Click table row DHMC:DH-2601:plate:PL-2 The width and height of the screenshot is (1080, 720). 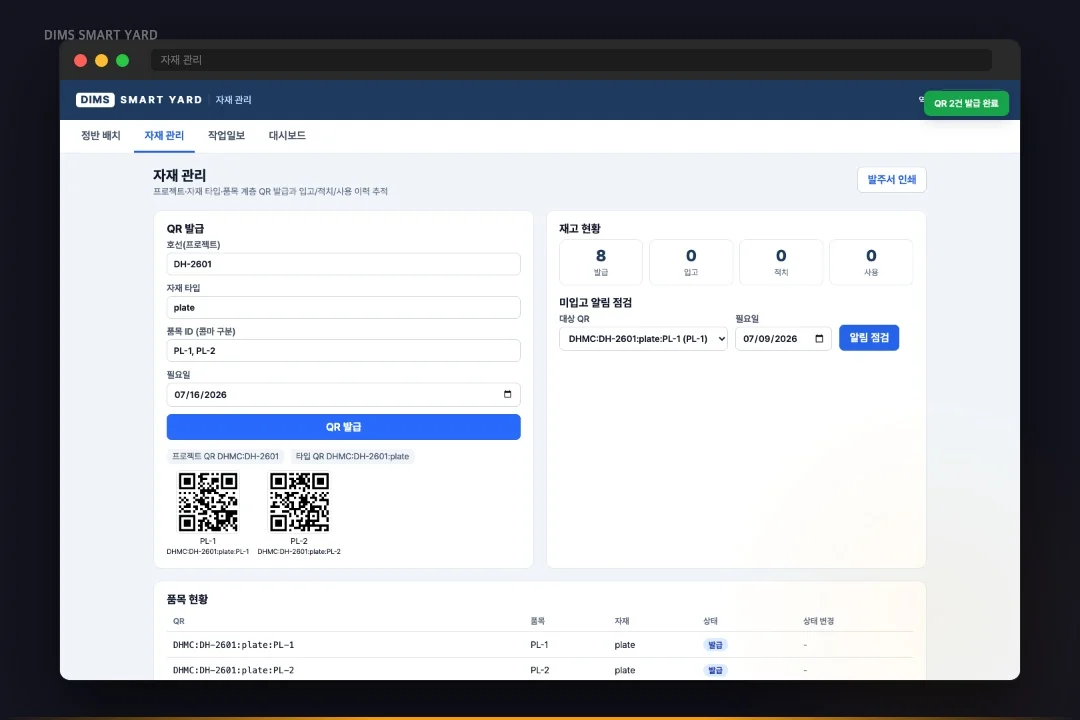point(540,670)
